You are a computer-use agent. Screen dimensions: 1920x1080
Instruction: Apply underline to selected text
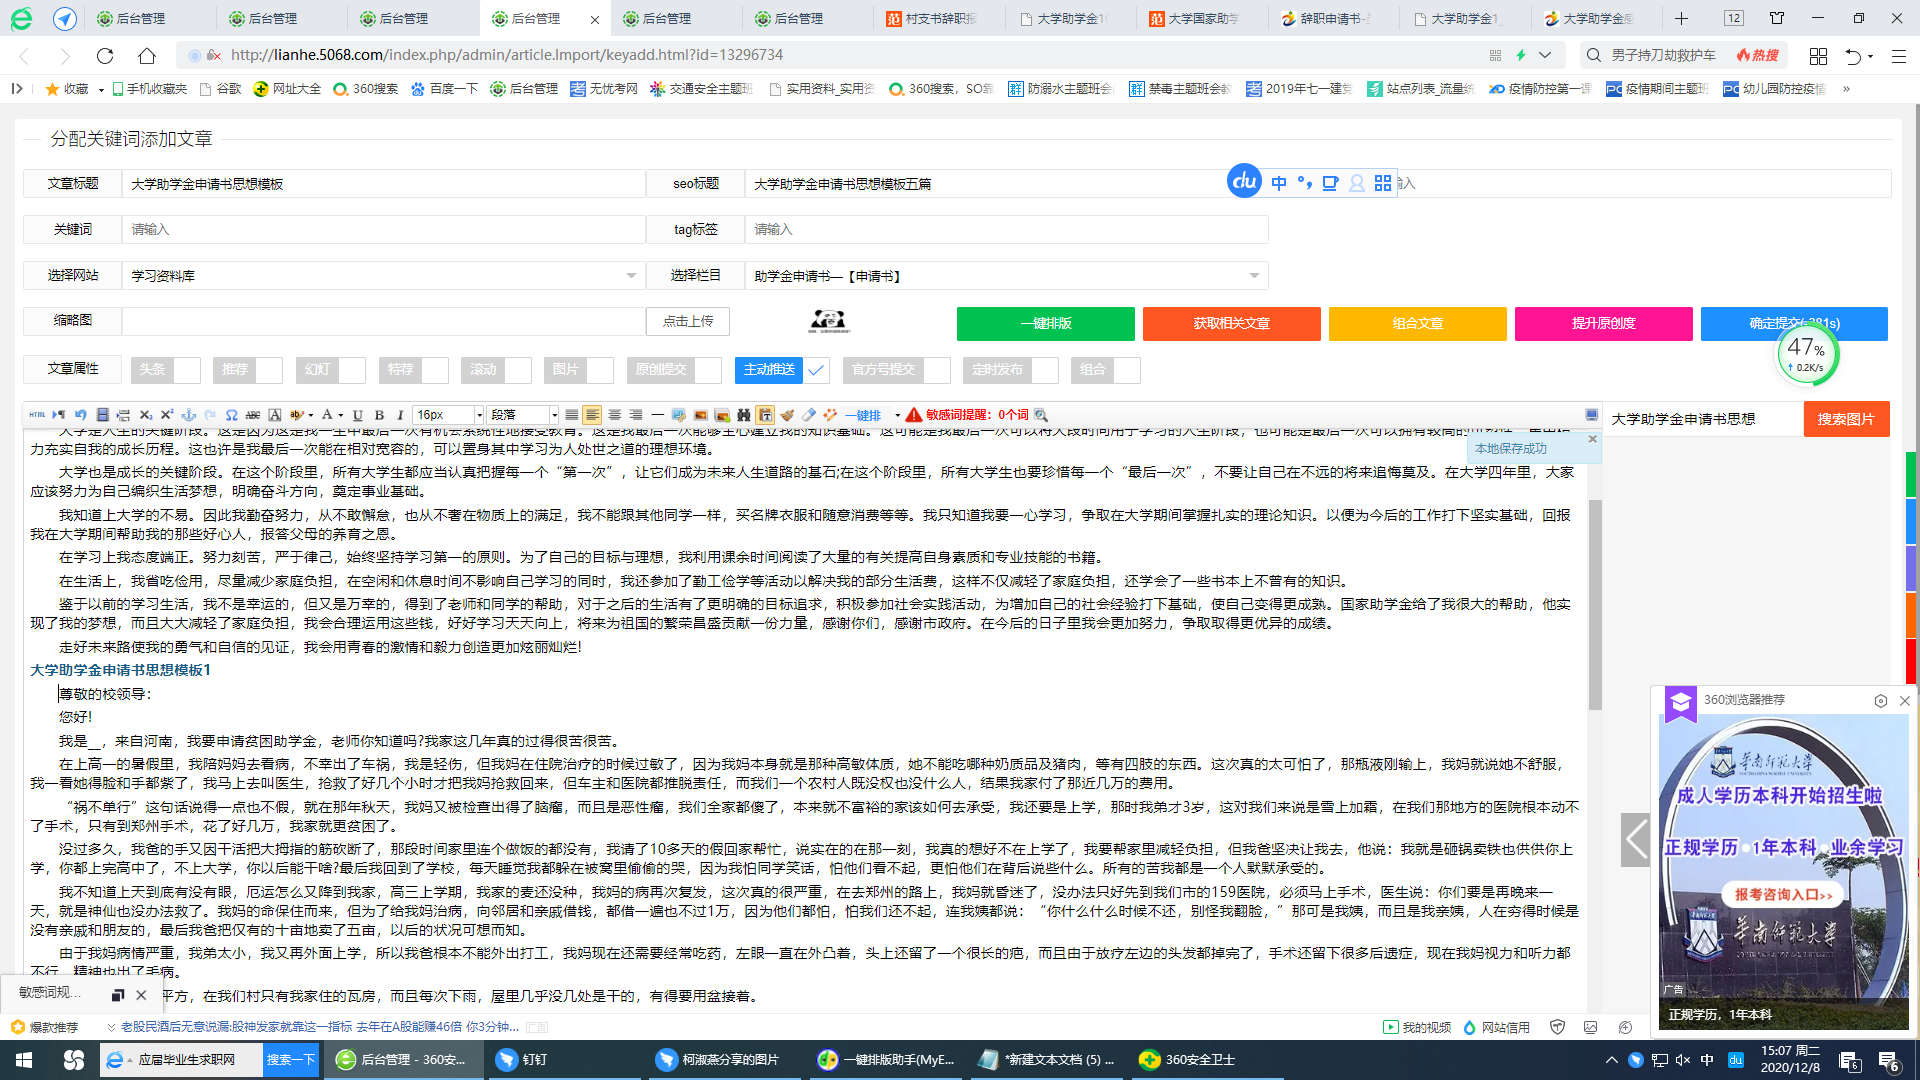(x=357, y=415)
